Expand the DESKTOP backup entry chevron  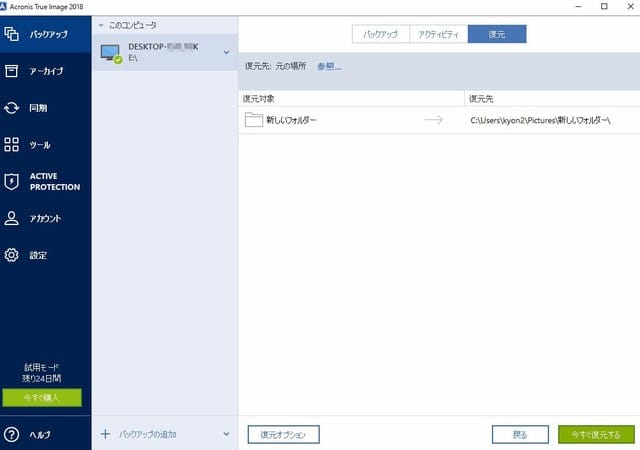(226, 52)
